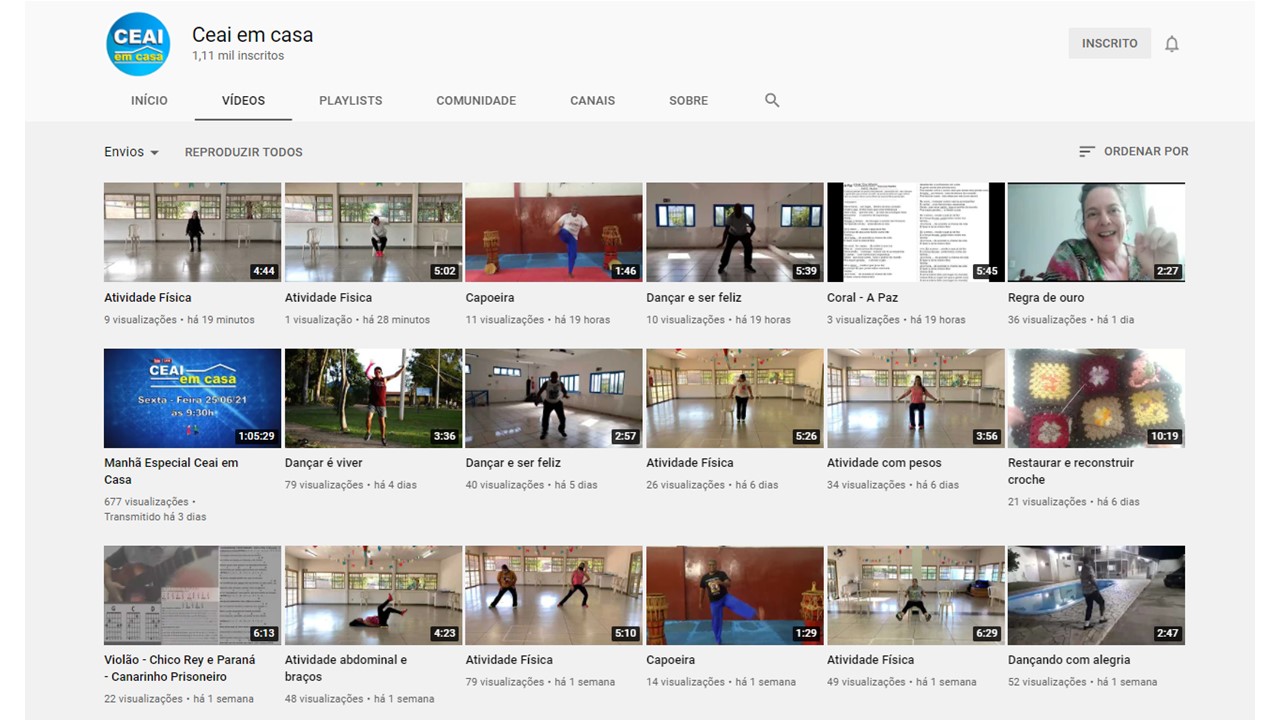
Task: Switch to the CANAIS tab
Action: point(593,100)
